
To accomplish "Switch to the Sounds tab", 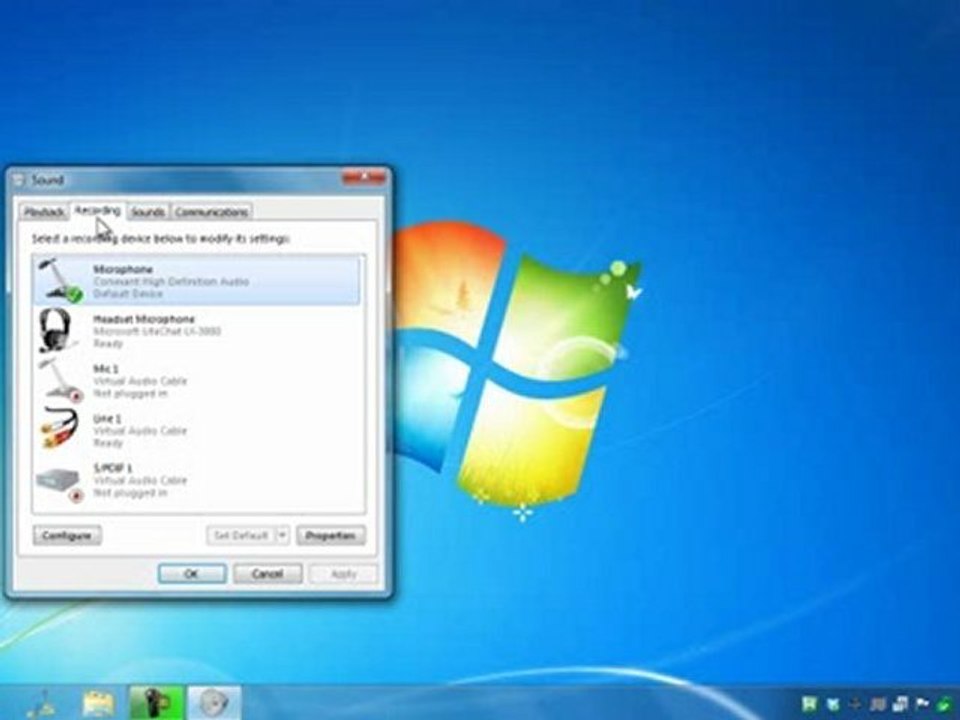I will (x=148, y=212).
